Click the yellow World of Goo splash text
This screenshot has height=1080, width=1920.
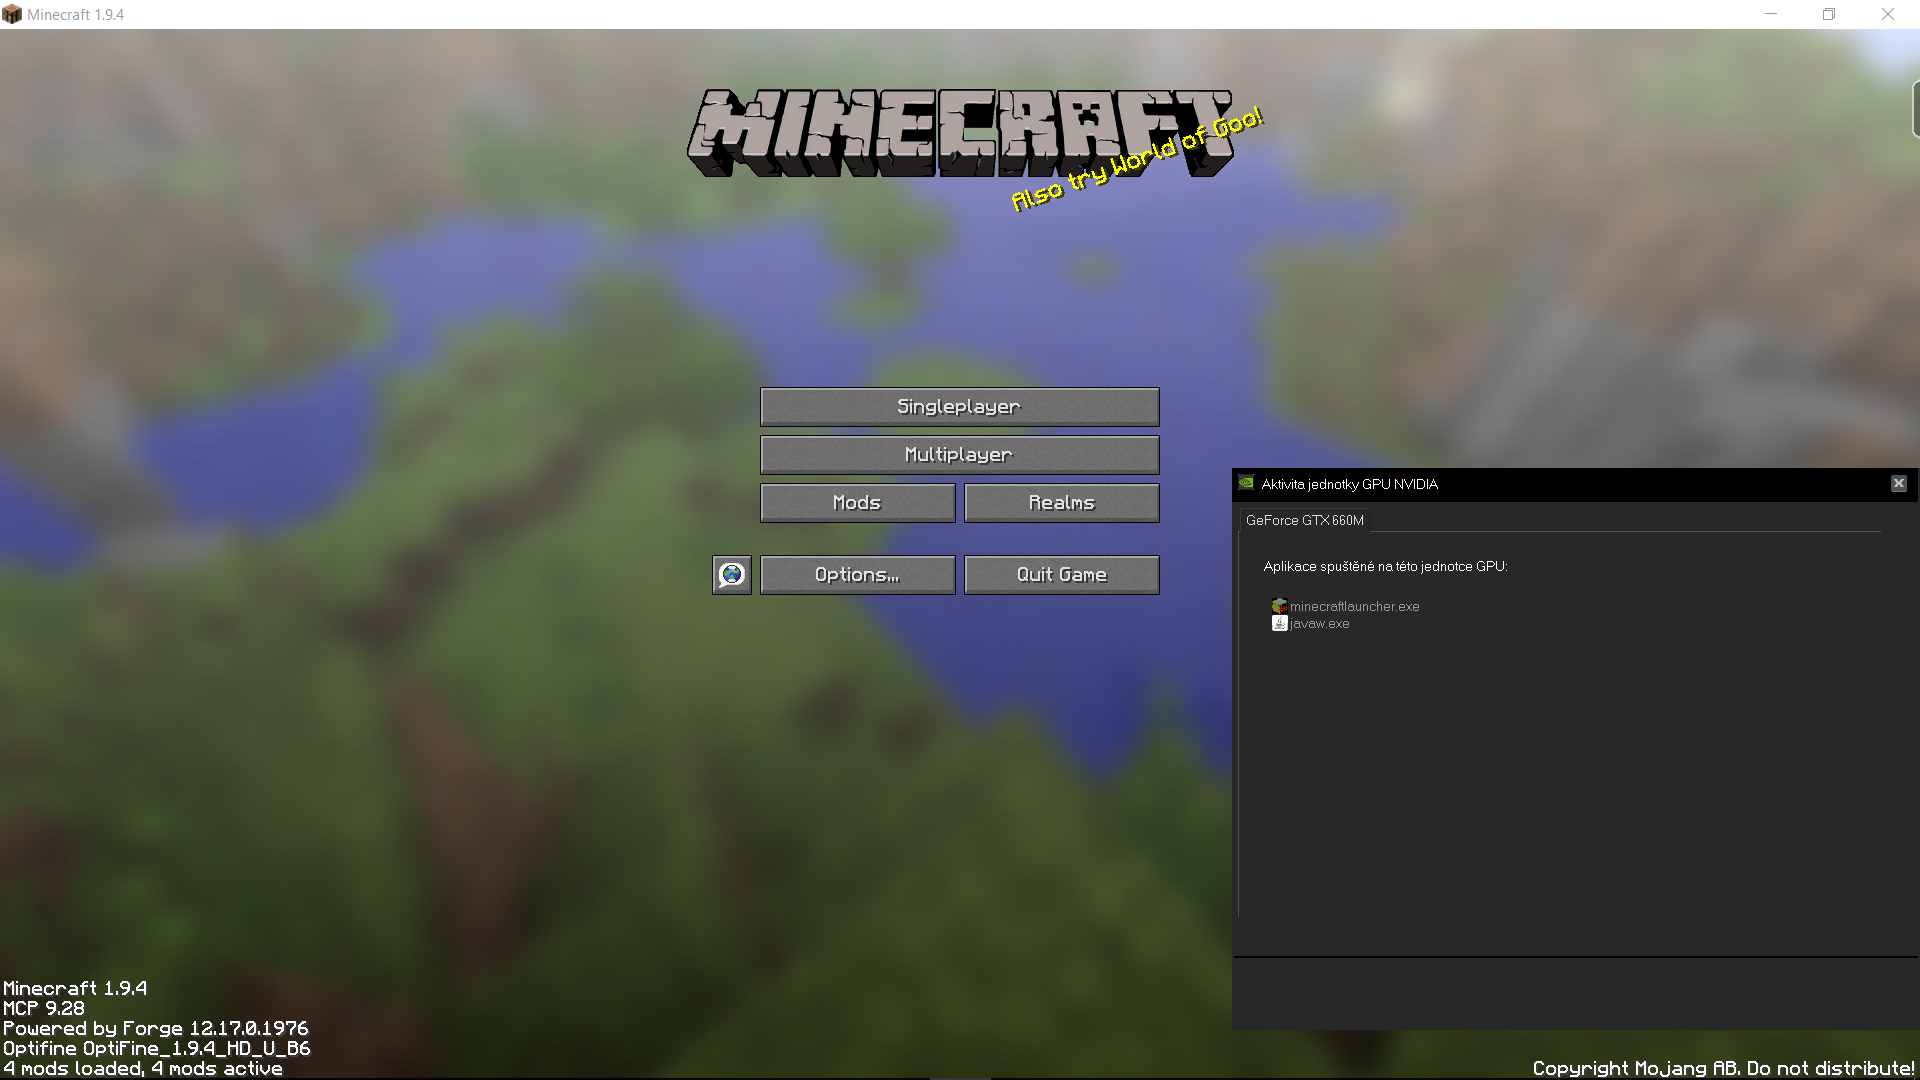click(x=1137, y=159)
